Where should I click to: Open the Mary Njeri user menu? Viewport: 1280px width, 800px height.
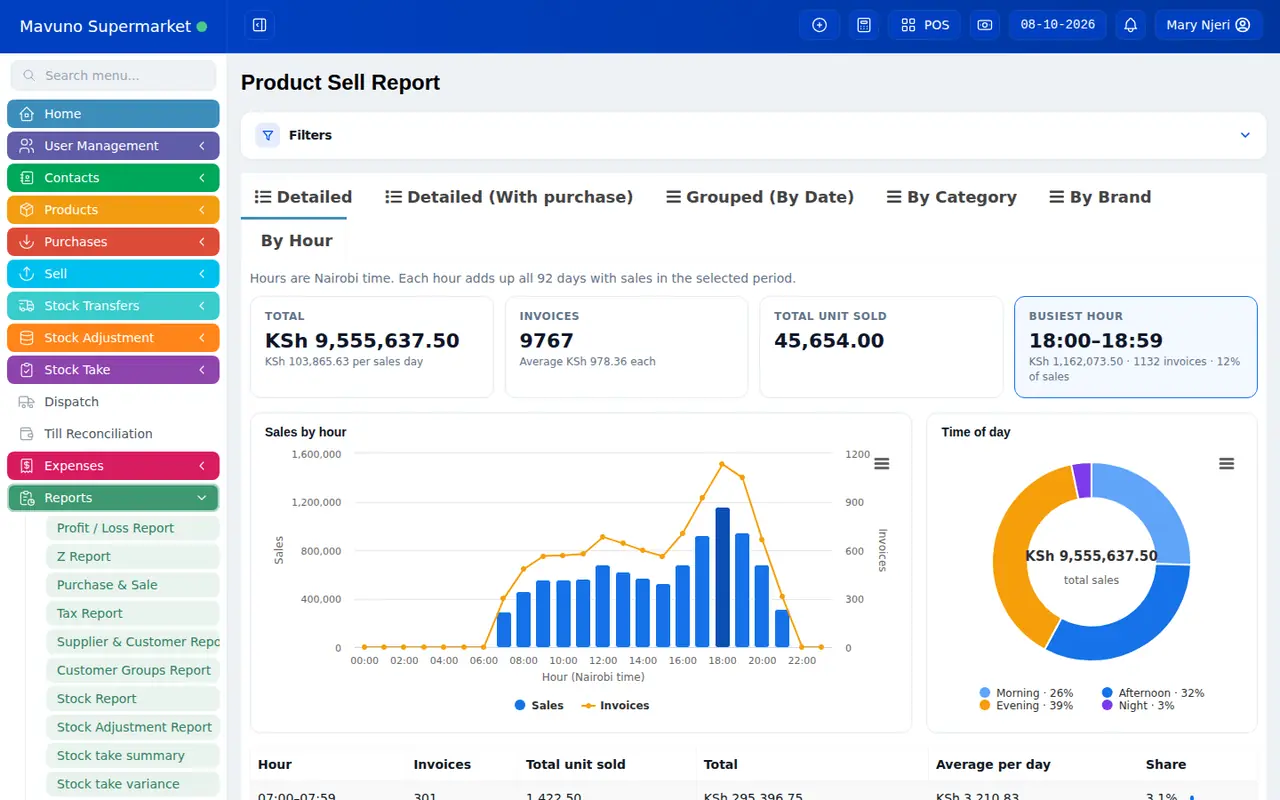[1208, 25]
